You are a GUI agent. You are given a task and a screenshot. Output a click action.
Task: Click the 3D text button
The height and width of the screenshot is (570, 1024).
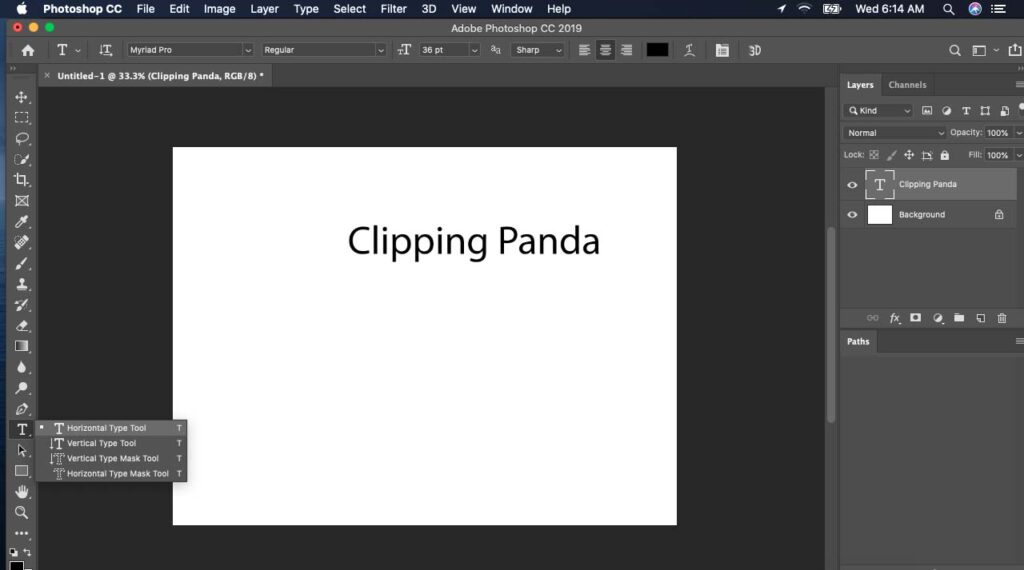pos(754,50)
